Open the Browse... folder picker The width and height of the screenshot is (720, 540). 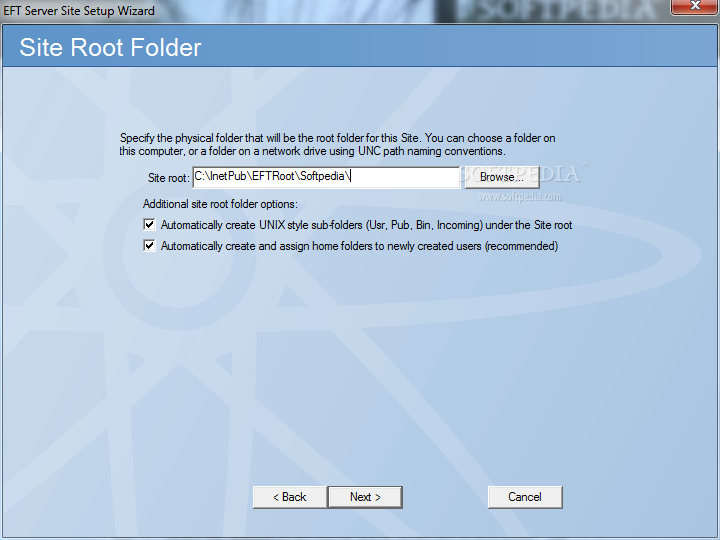click(502, 177)
